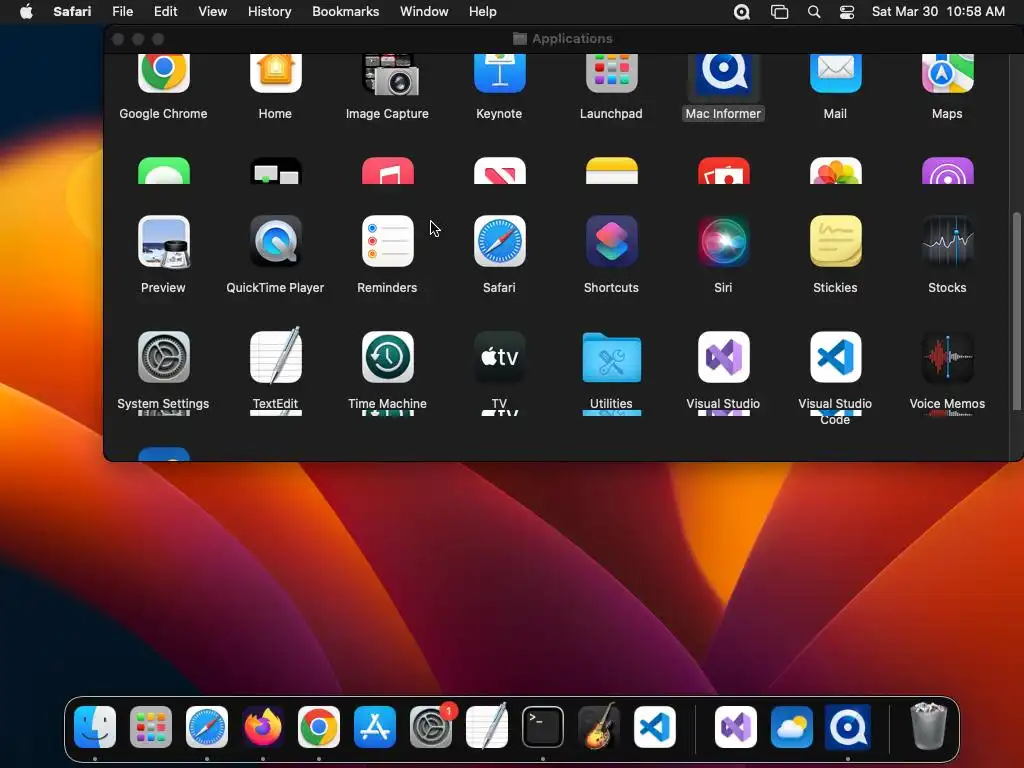Open Mac Informer from the Dock
The height and width of the screenshot is (768, 1024).
point(848,727)
